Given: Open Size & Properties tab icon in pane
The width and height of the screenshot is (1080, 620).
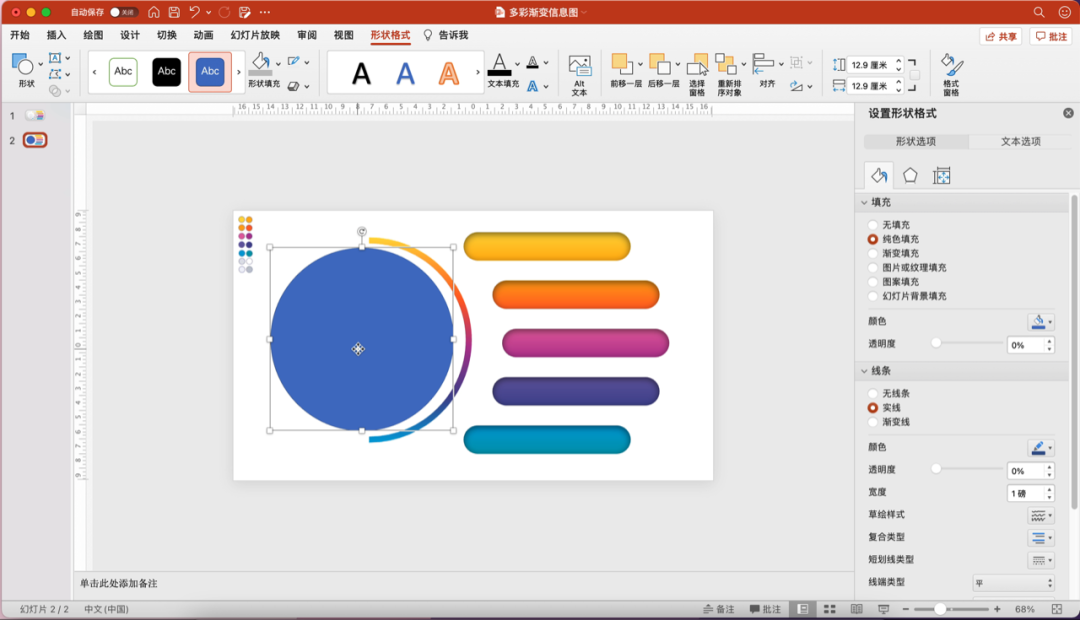Looking at the screenshot, I should [x=941, y=176].
